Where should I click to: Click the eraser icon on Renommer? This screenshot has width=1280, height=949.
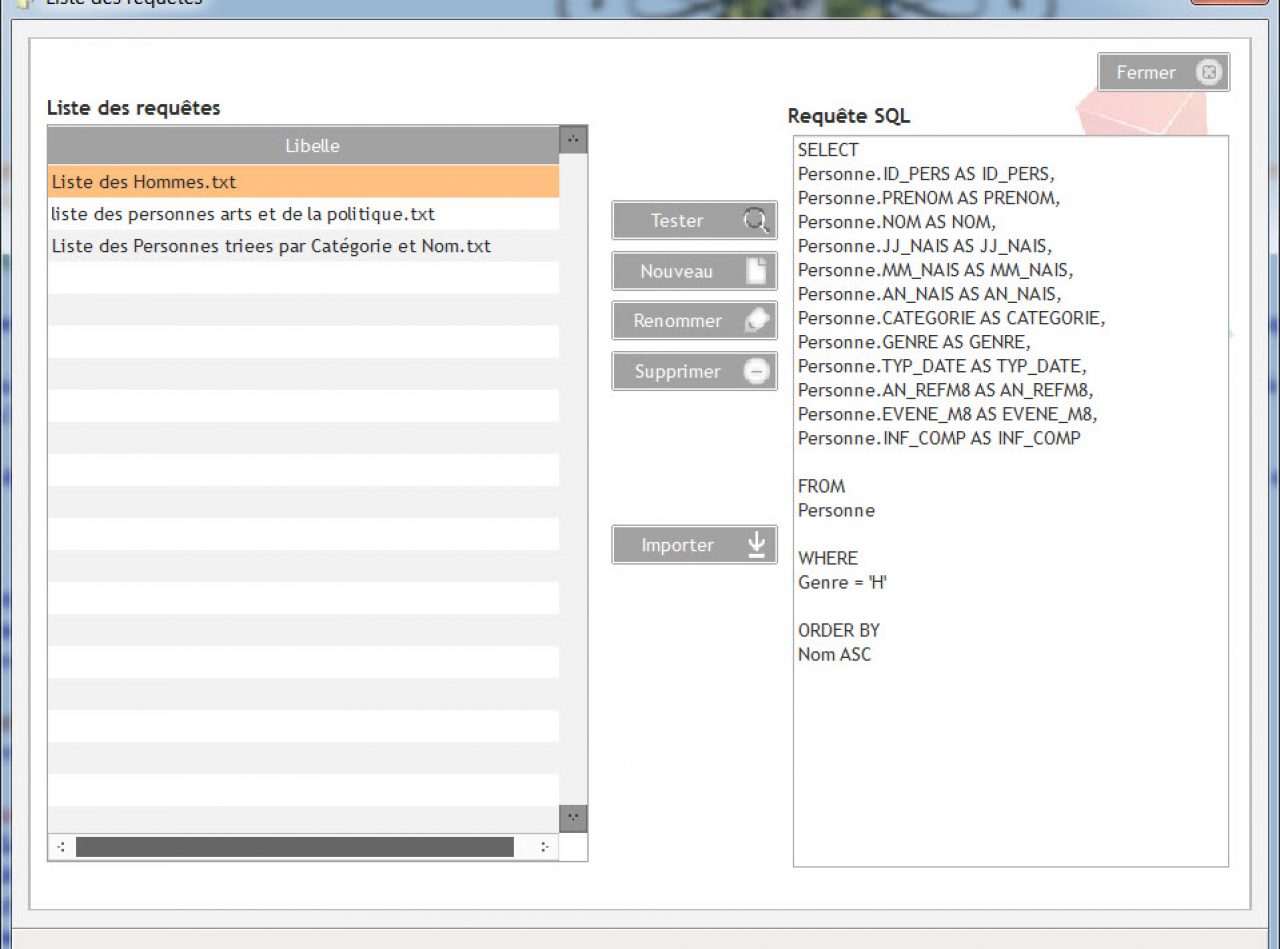click(x=757, y=321)
